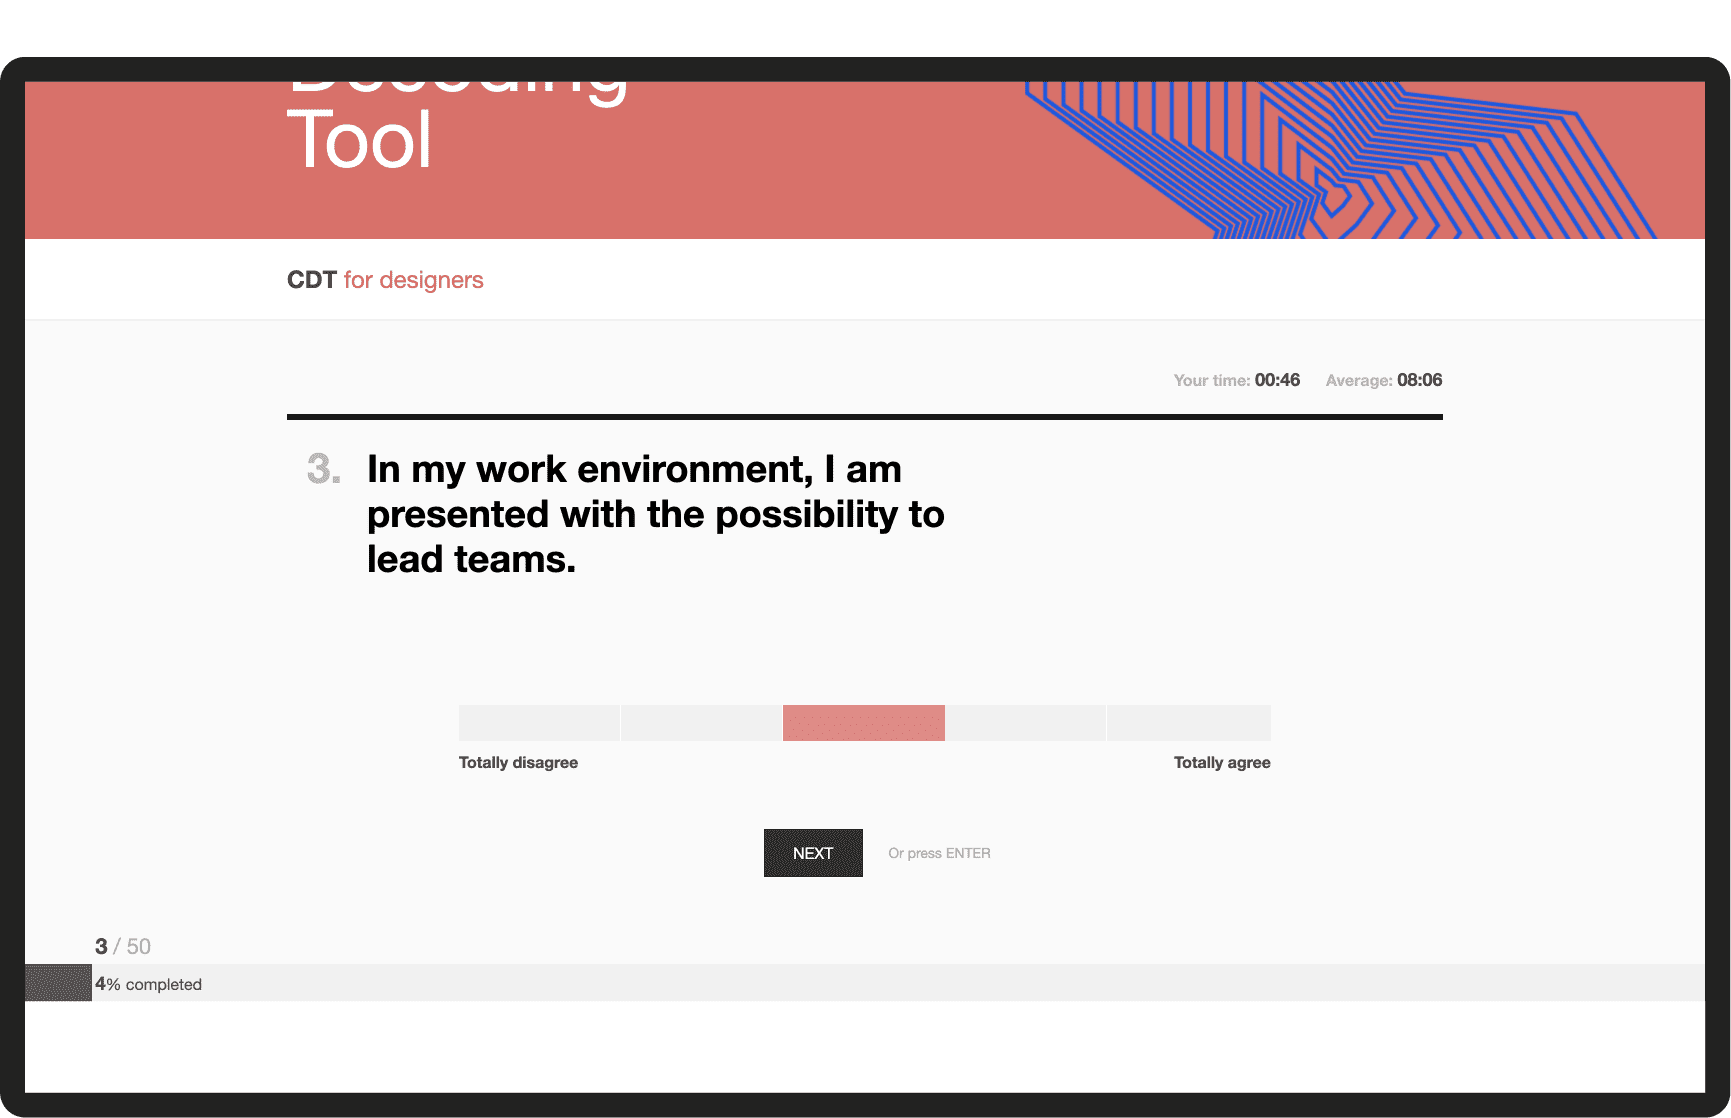Image resolution: width=1731 pixels, height=1118 pixels.
Task: Select the rightmost rating box for totally agree
Action: (x=1189, y=723)
